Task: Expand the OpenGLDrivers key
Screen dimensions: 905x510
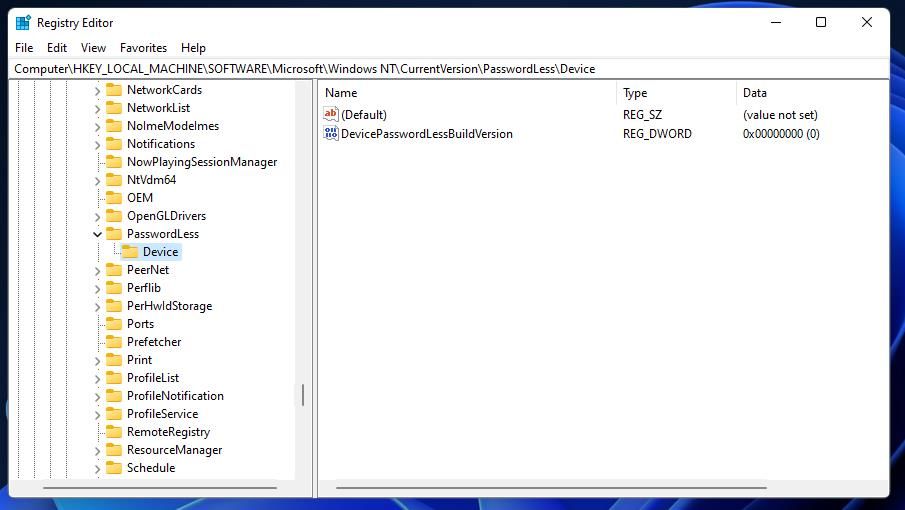Action: point(98,216)
